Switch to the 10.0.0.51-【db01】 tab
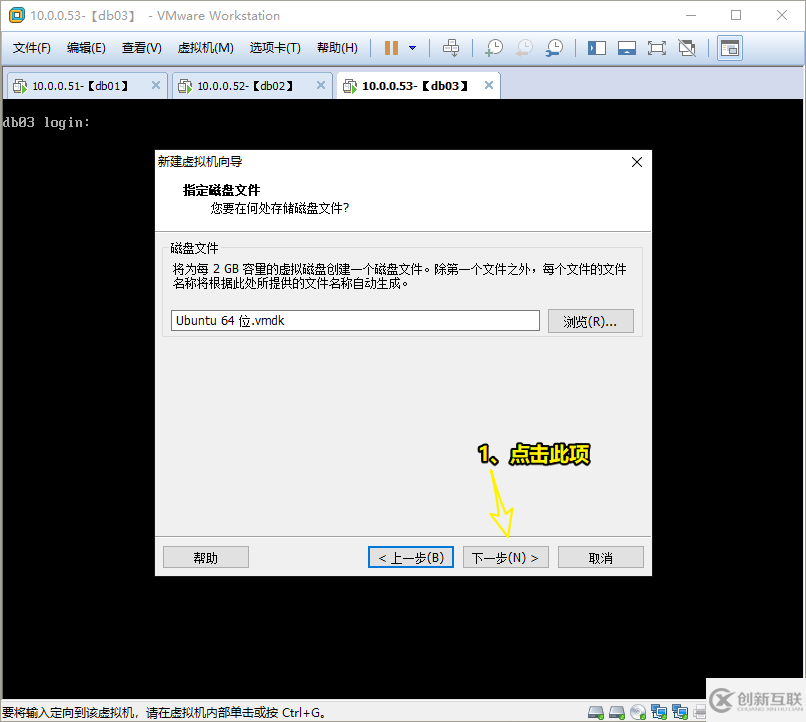The height and width of the screenshot is (722, 806). coord(85,85)
